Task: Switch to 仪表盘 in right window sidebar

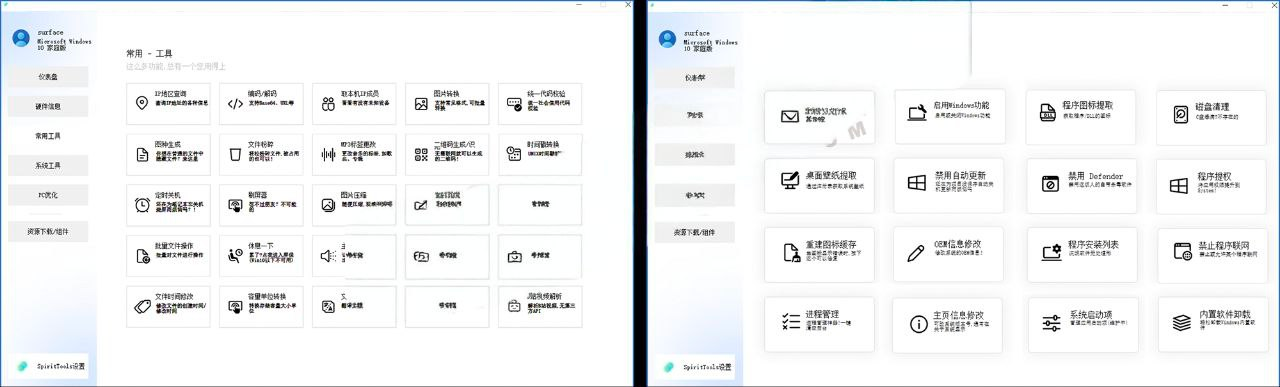Action: [695, 77]
